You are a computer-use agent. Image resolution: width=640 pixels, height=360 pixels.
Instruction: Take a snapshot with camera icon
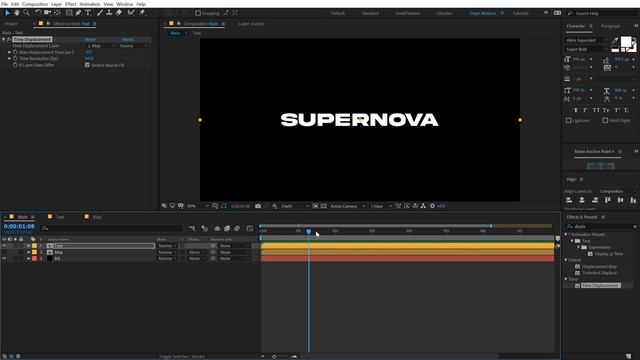258,206
